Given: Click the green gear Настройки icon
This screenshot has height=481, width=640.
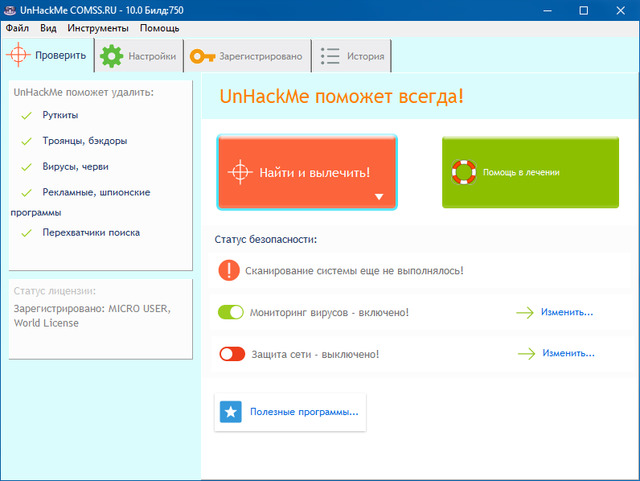Looking at the screenshot, I should [x=112, y=56].
